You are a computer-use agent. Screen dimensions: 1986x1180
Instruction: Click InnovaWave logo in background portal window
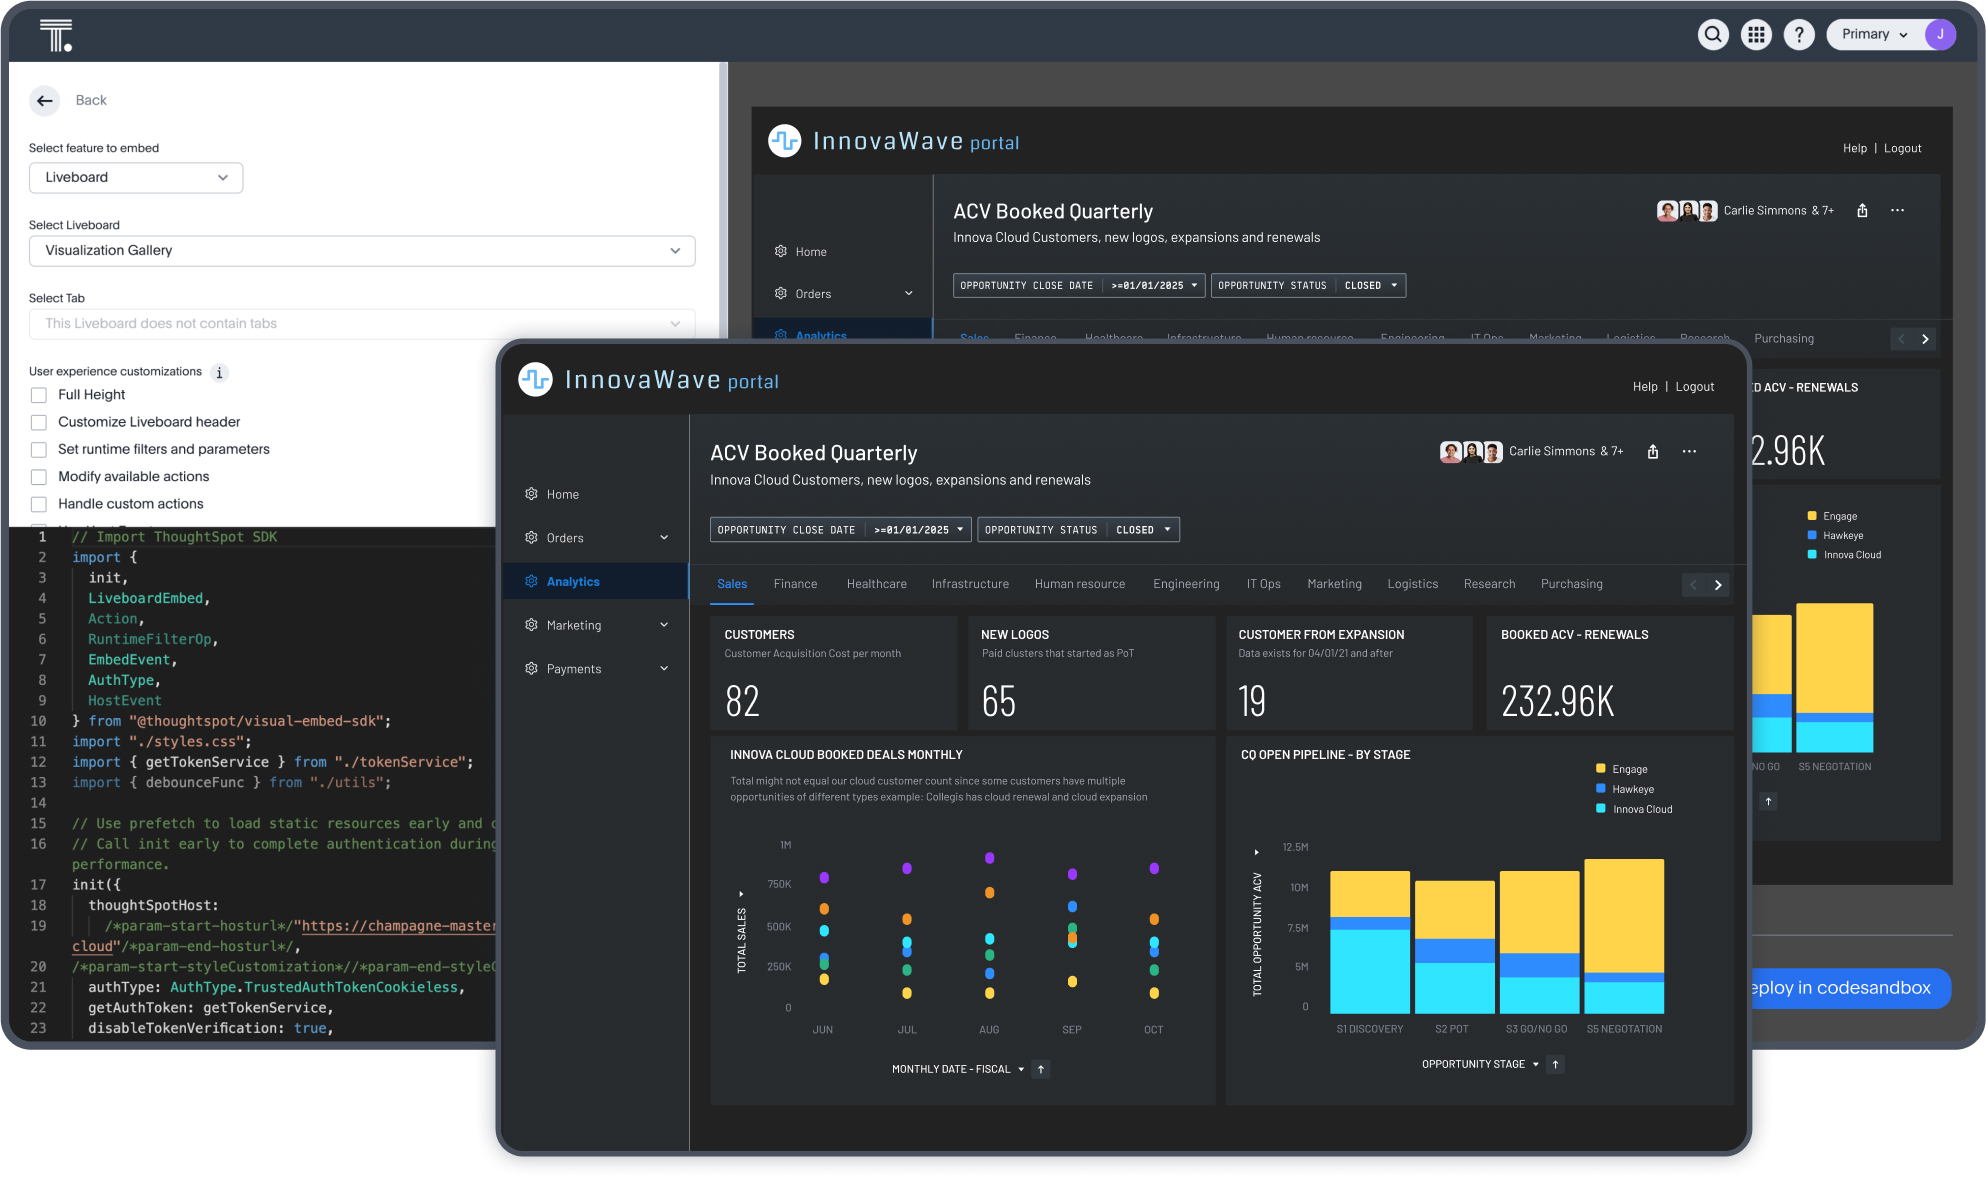tap(785, 141)
